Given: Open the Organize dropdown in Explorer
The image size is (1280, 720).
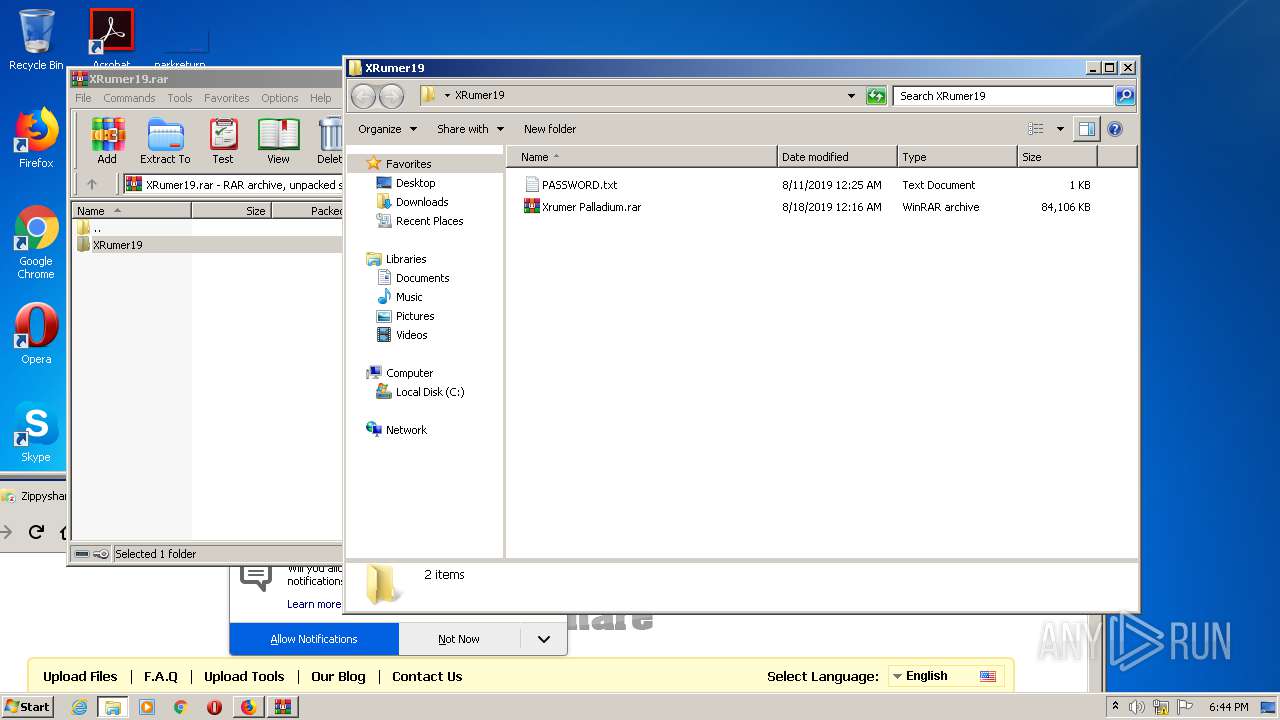Looking at the screenshot, I should click(x=387, y=129).
